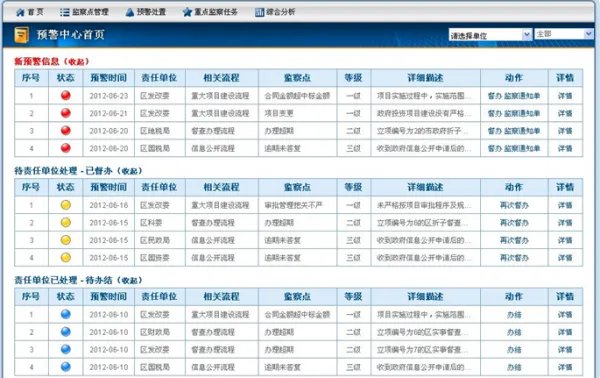Go to the 首页 menu item
The width and height of the screenshot is (600, 378).
tap(30, 12)
